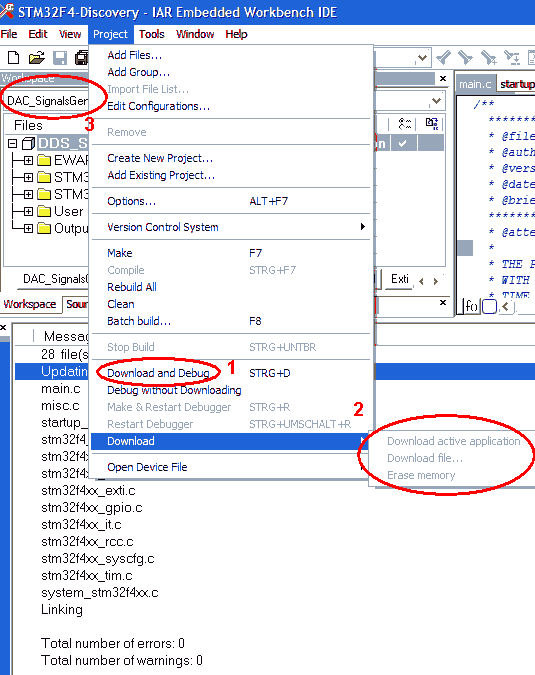Image resolution: width=535 pixels, height=675 pixels.
Task: Click the Save floppy disk icon
Action: pyautogui.click(x=60, y=58)
